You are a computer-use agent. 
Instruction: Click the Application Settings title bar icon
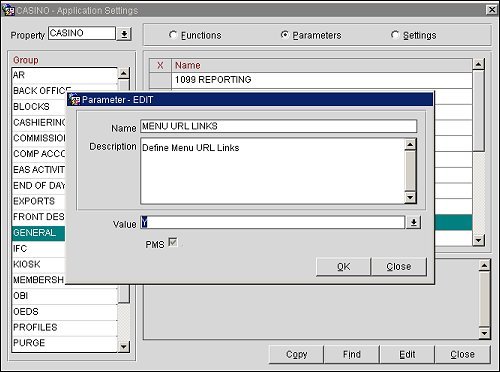8,10
